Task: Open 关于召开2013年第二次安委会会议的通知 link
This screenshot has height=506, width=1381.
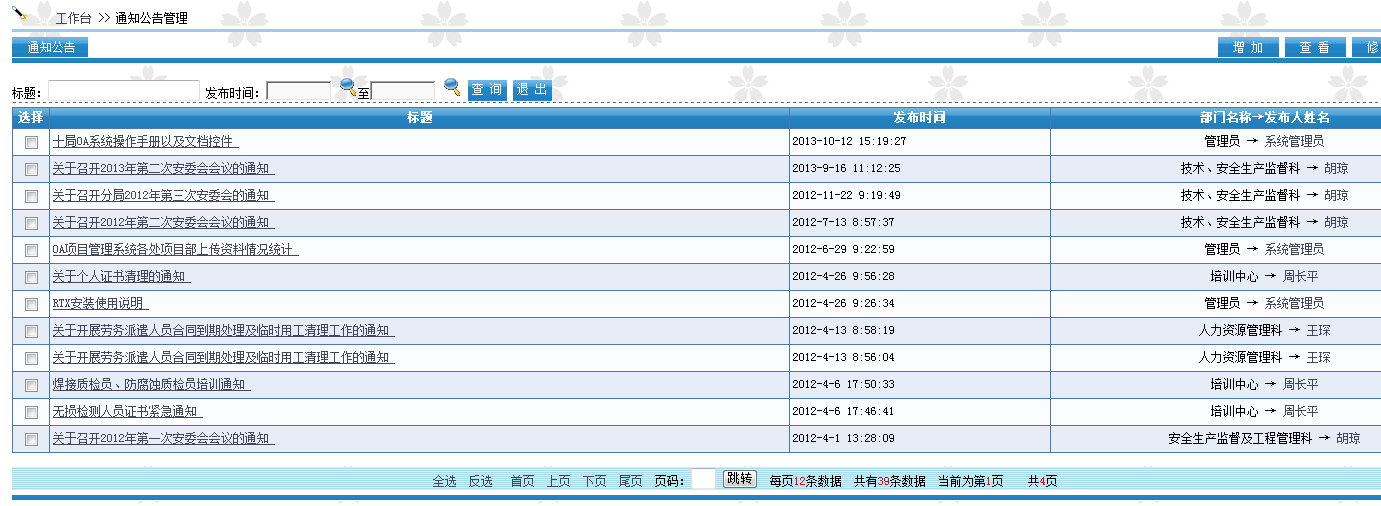Action: [163, 169]
